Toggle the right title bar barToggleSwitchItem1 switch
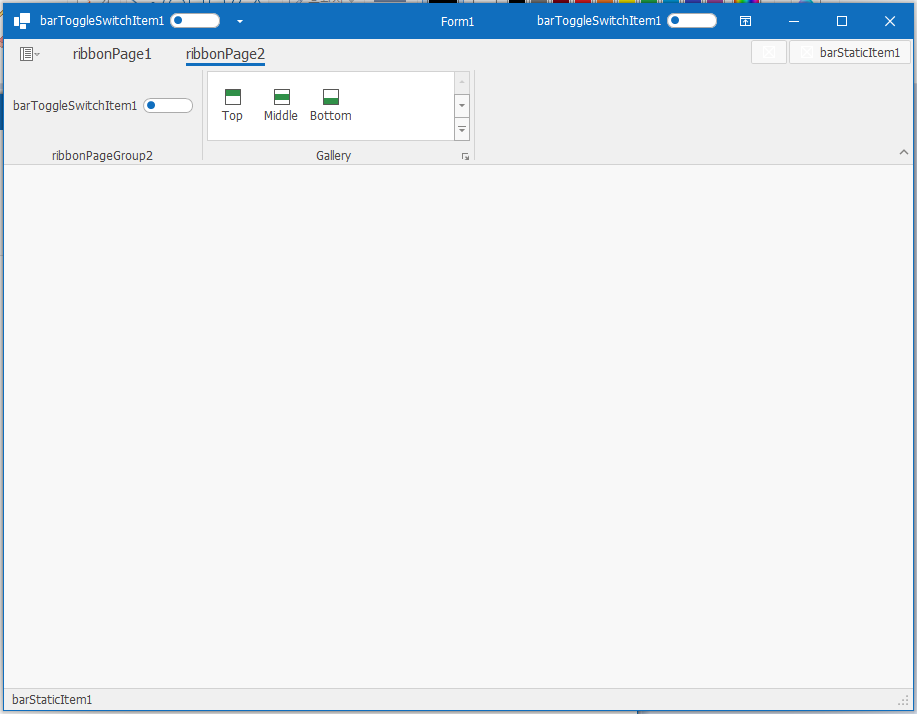 coord(692,21)
